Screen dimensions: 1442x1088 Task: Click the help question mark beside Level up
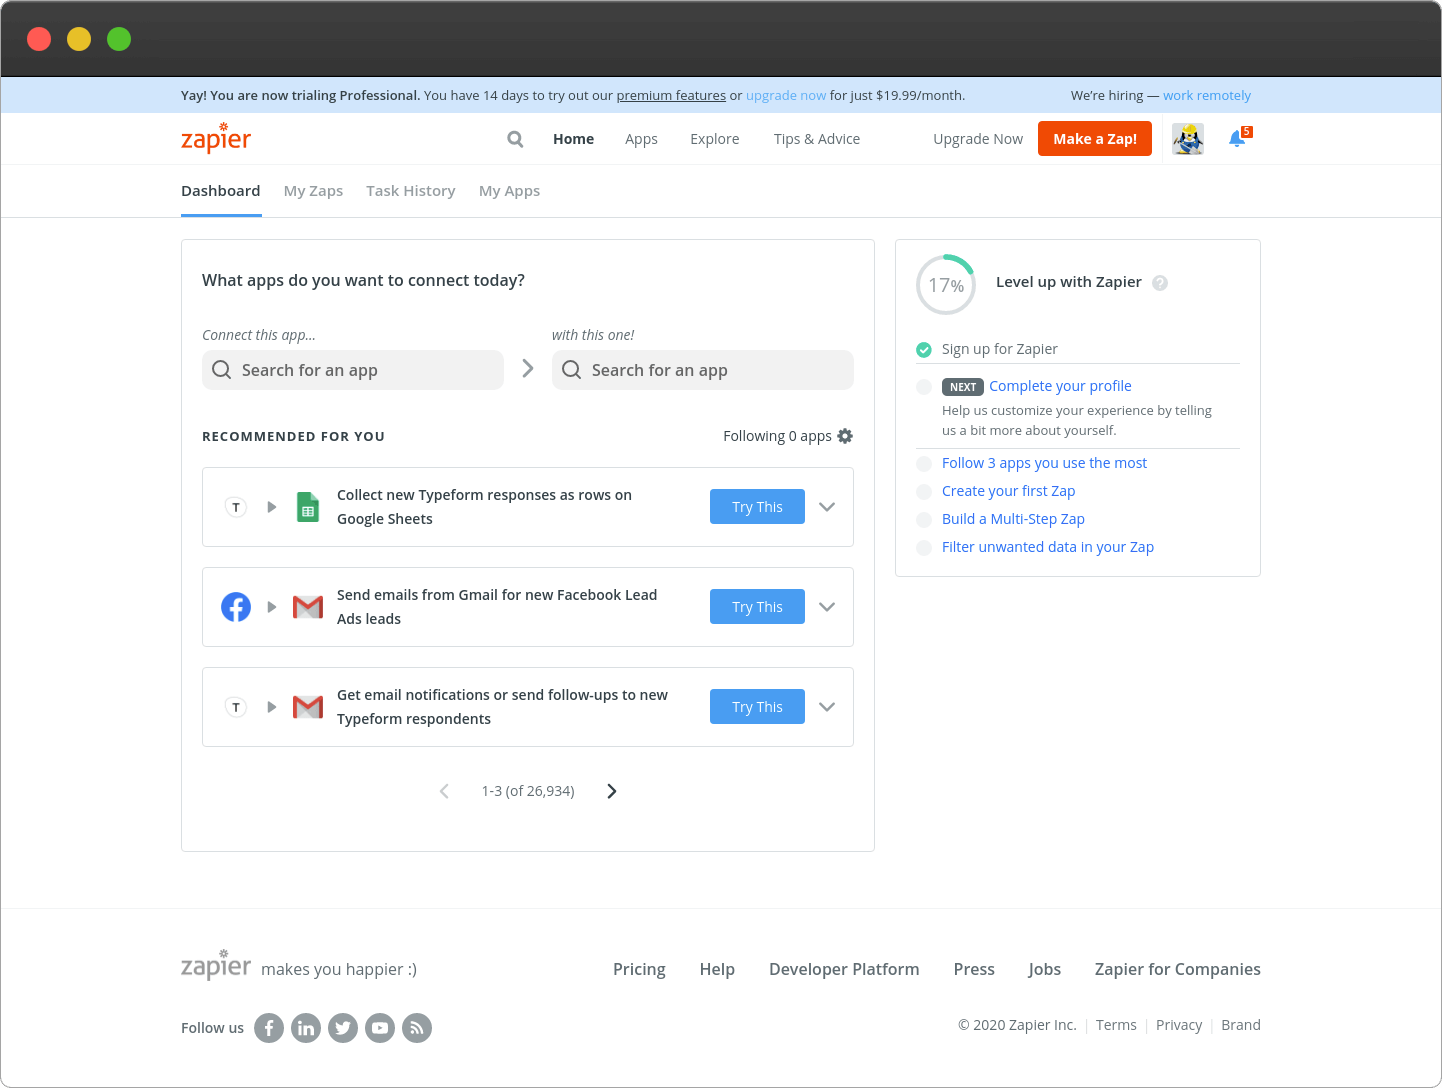coord(1160,283)
